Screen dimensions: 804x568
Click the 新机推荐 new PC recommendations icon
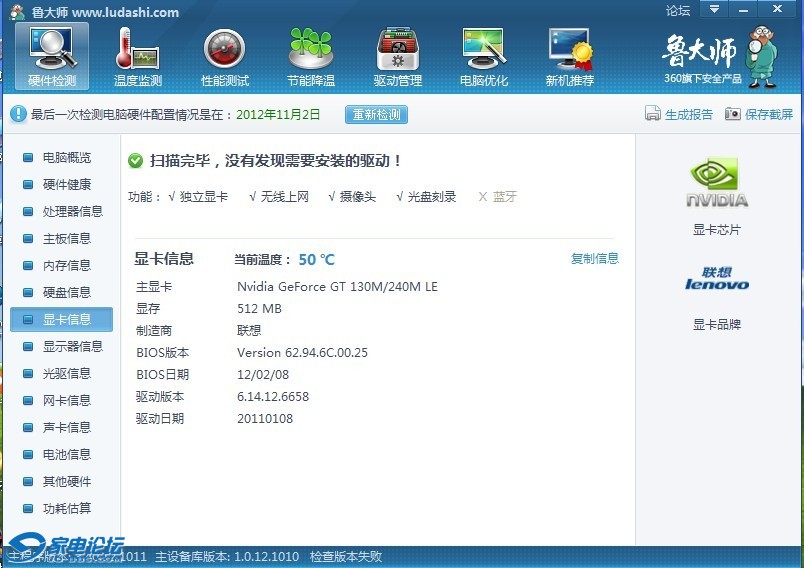569,56
